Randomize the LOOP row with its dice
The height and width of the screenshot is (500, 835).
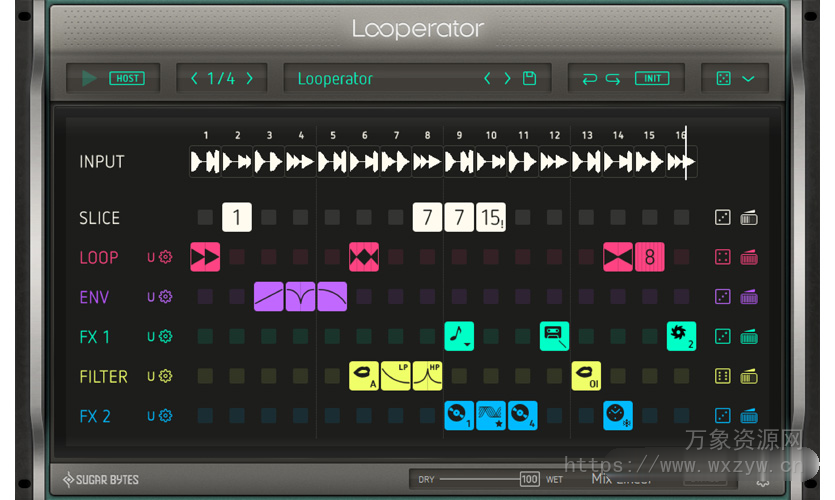[723, 257]
